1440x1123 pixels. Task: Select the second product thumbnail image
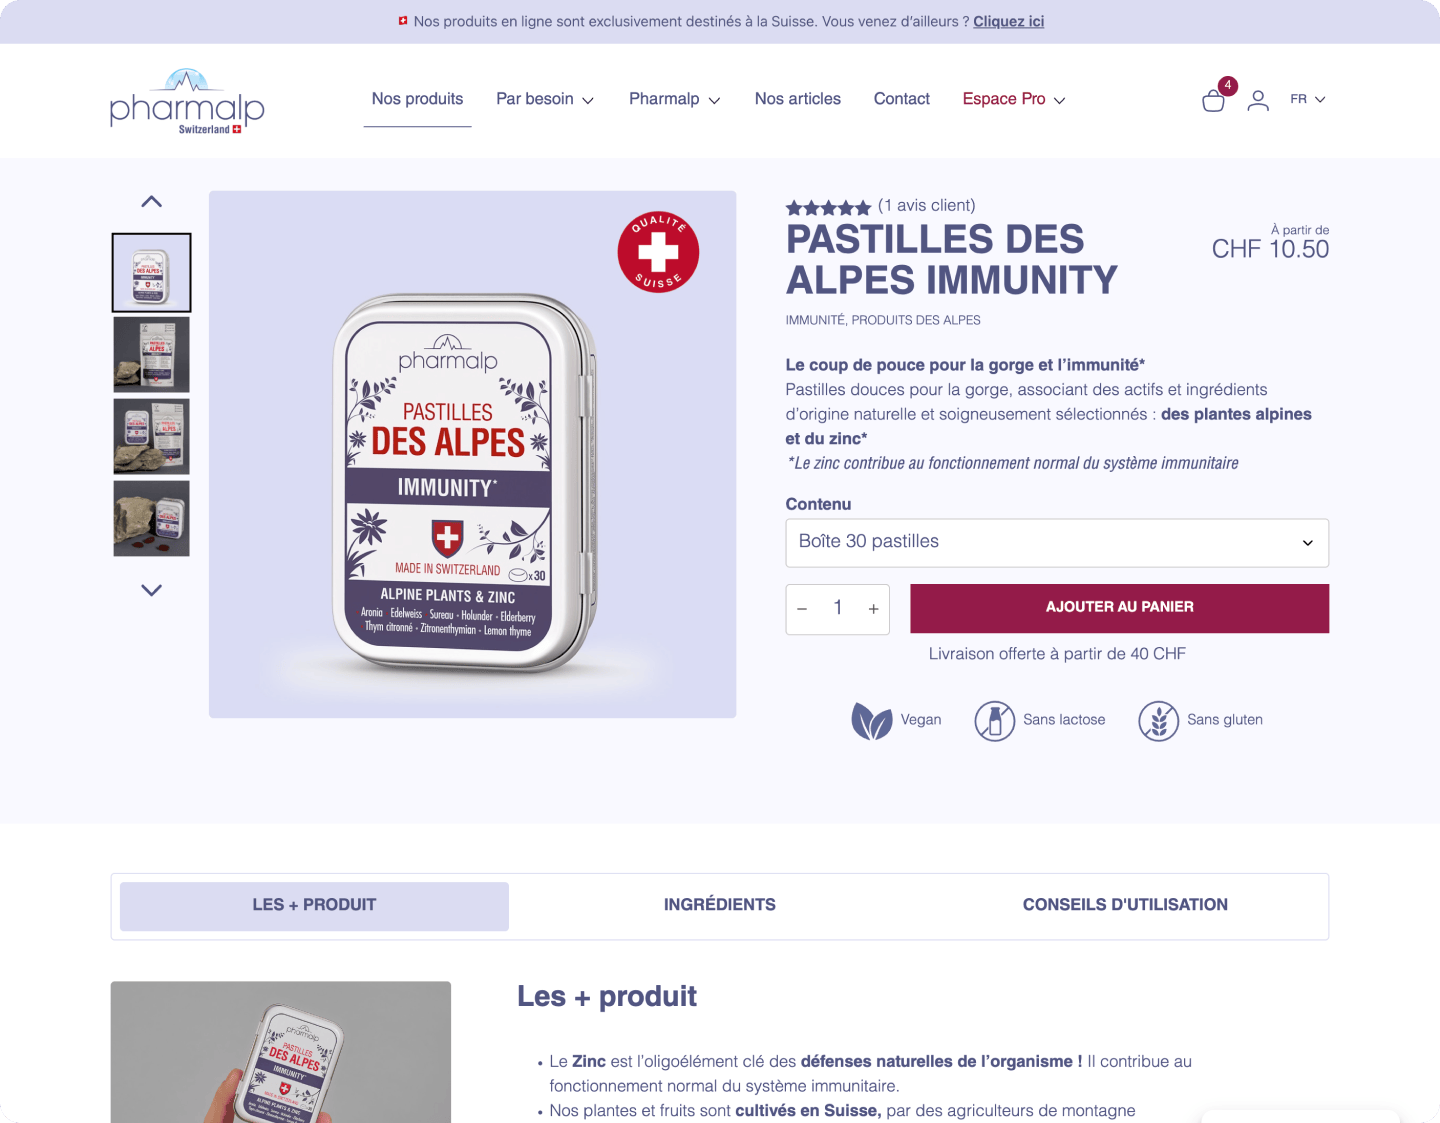point(151,354)
